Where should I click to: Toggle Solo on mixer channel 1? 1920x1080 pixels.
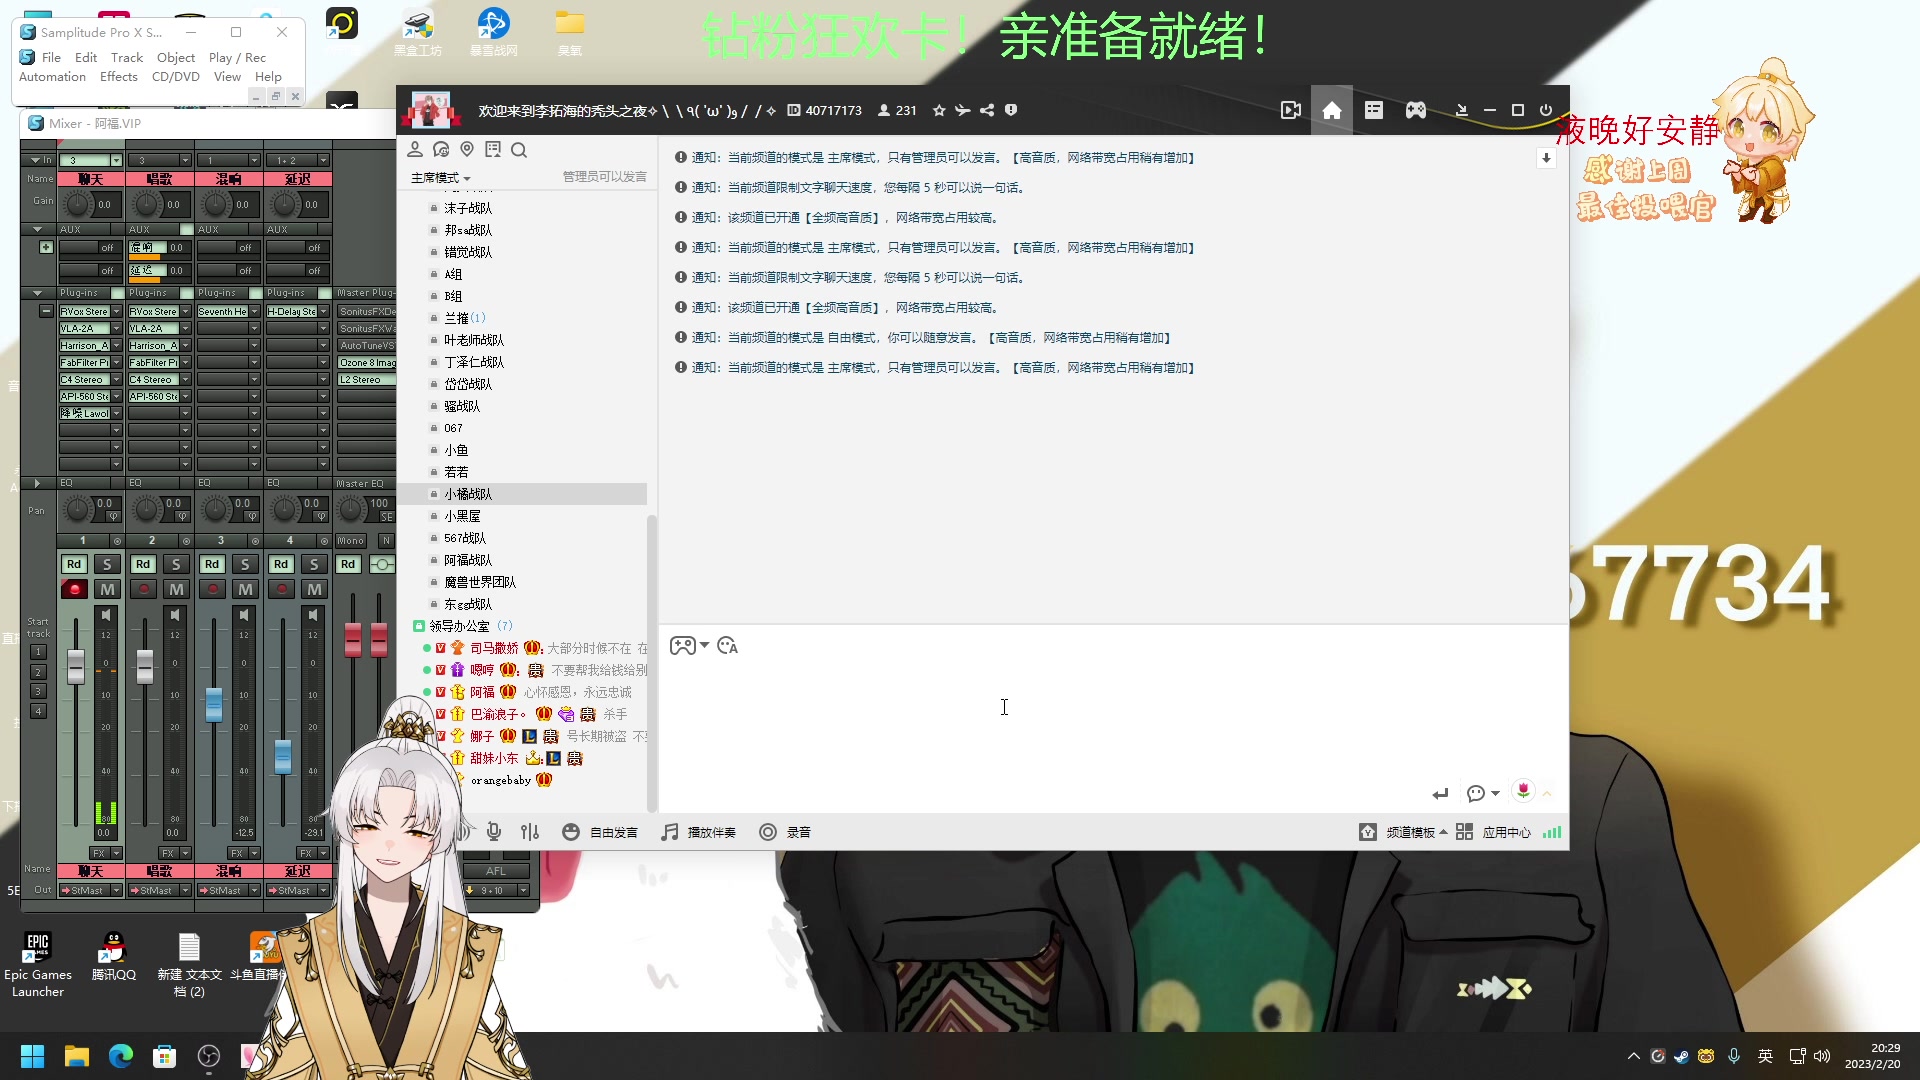[107, 564]
